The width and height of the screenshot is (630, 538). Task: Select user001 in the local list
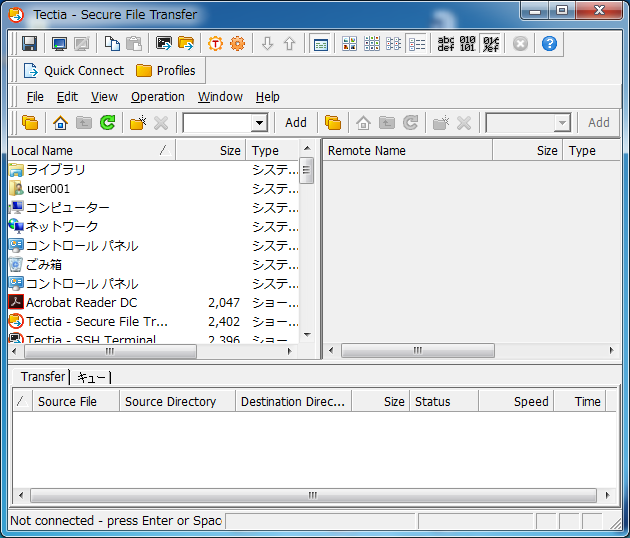(x=153, y=188)
